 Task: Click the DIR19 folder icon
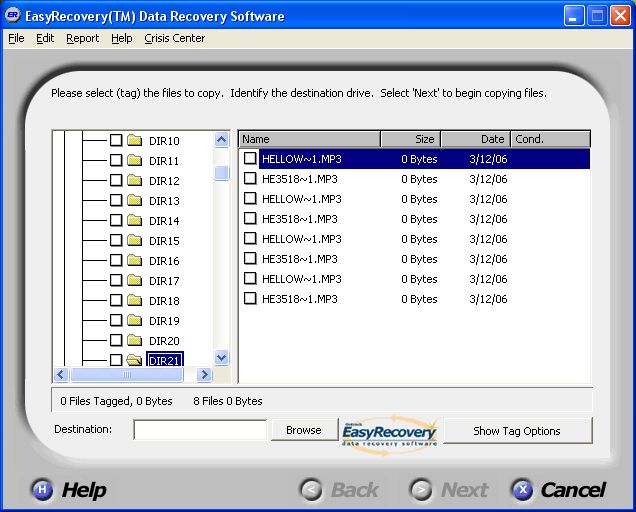coord(134,320)
